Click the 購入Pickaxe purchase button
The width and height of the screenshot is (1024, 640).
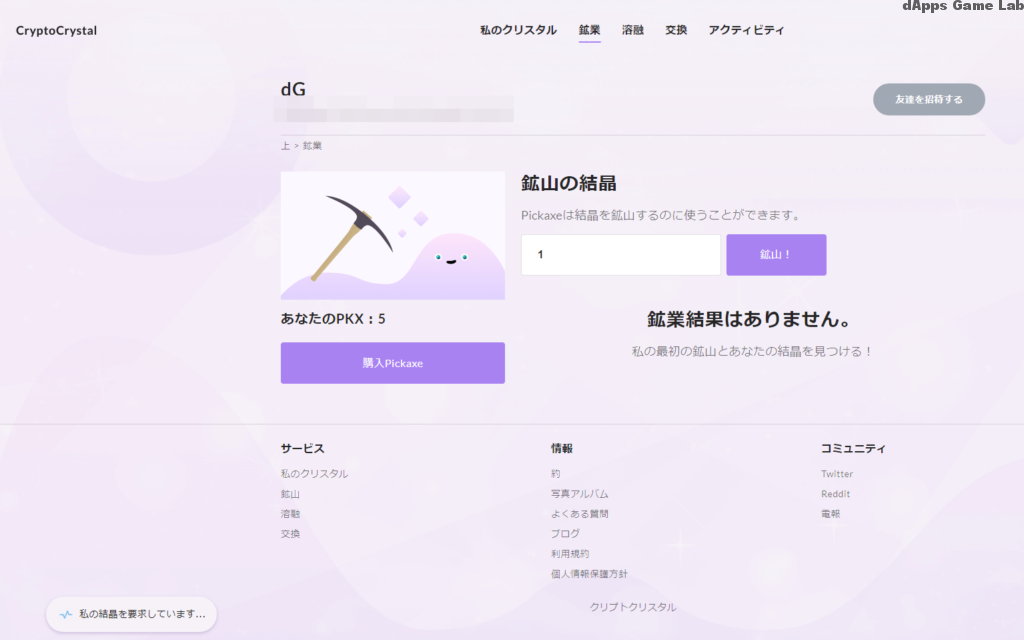click(x=392, y=363)
